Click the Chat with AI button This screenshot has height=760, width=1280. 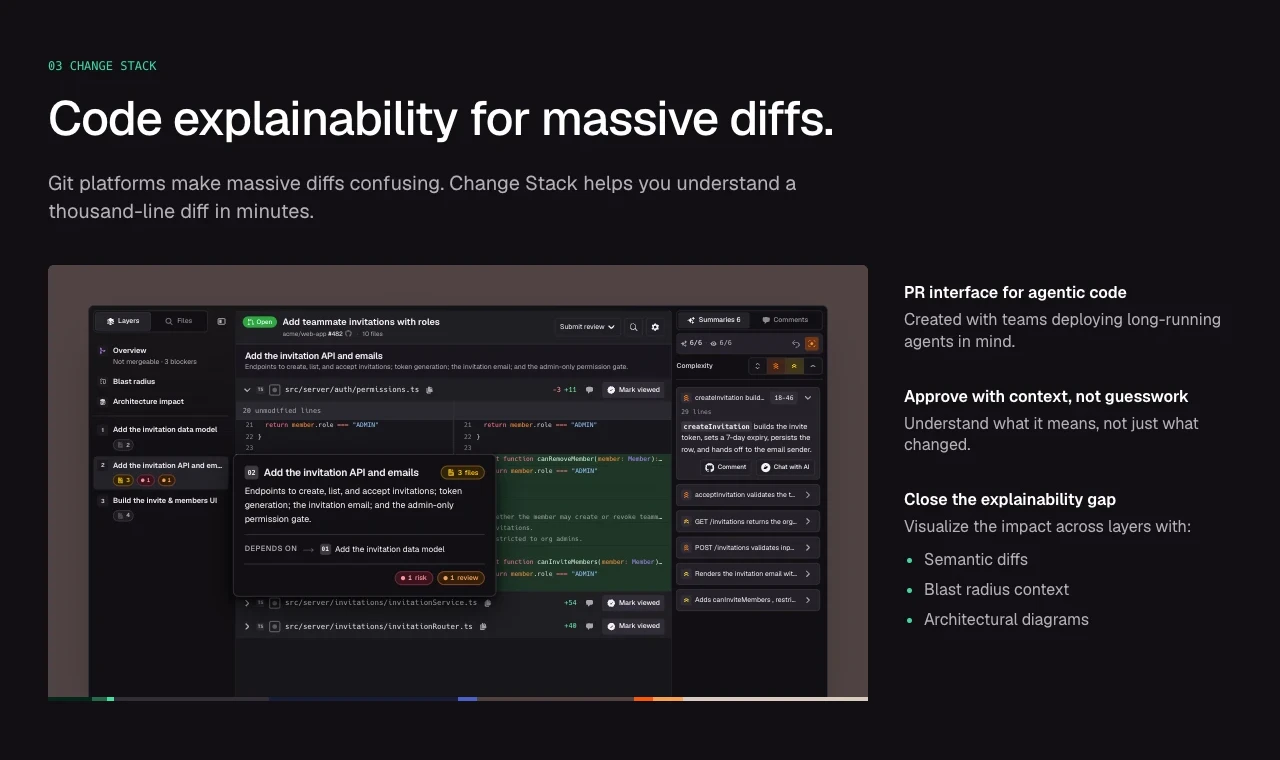785,467
